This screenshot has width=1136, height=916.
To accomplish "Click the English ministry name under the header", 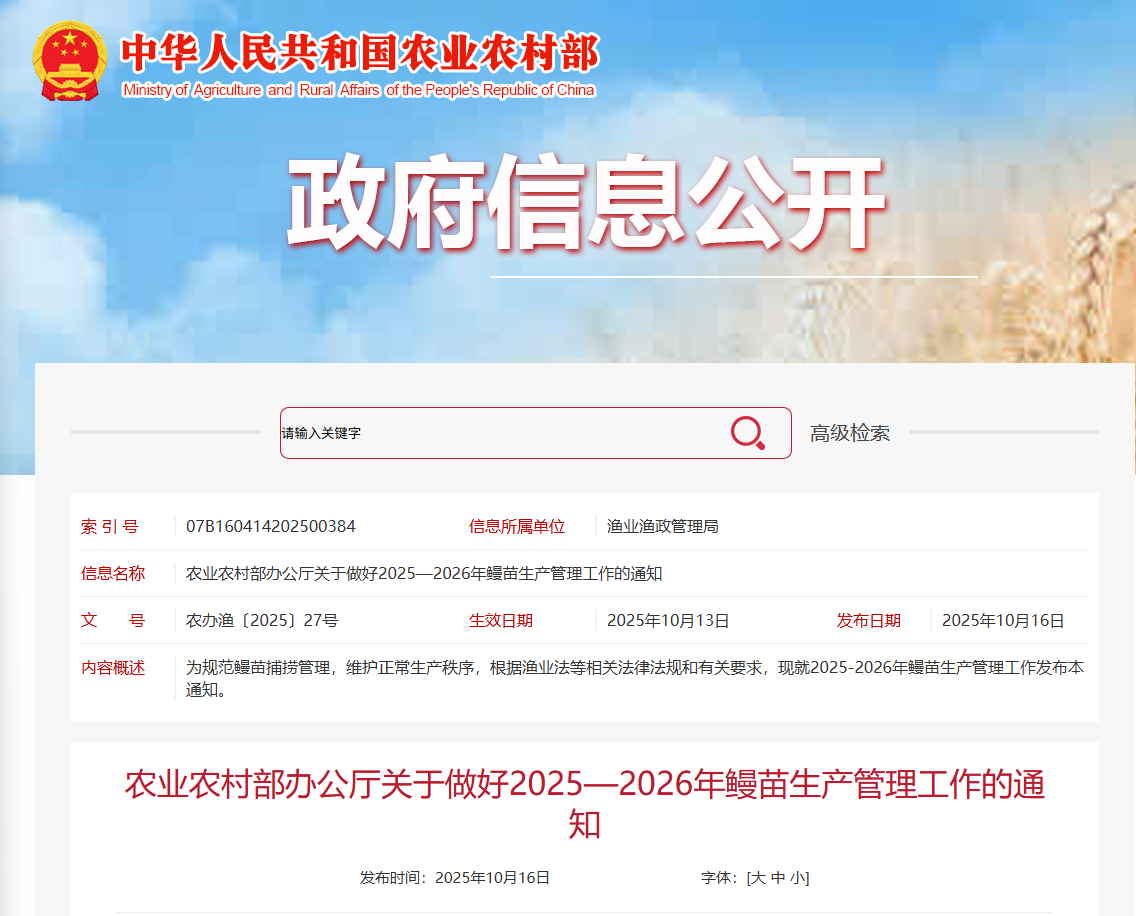I will click(x=358, y=90).
